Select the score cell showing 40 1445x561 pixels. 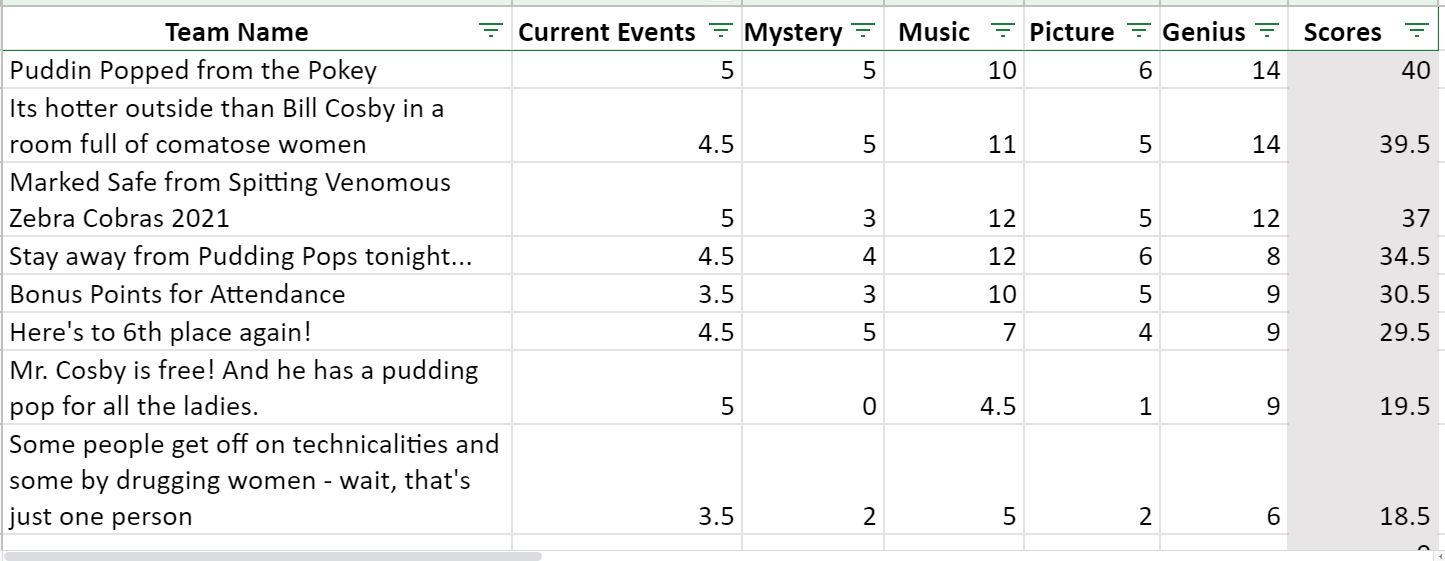1363,70
